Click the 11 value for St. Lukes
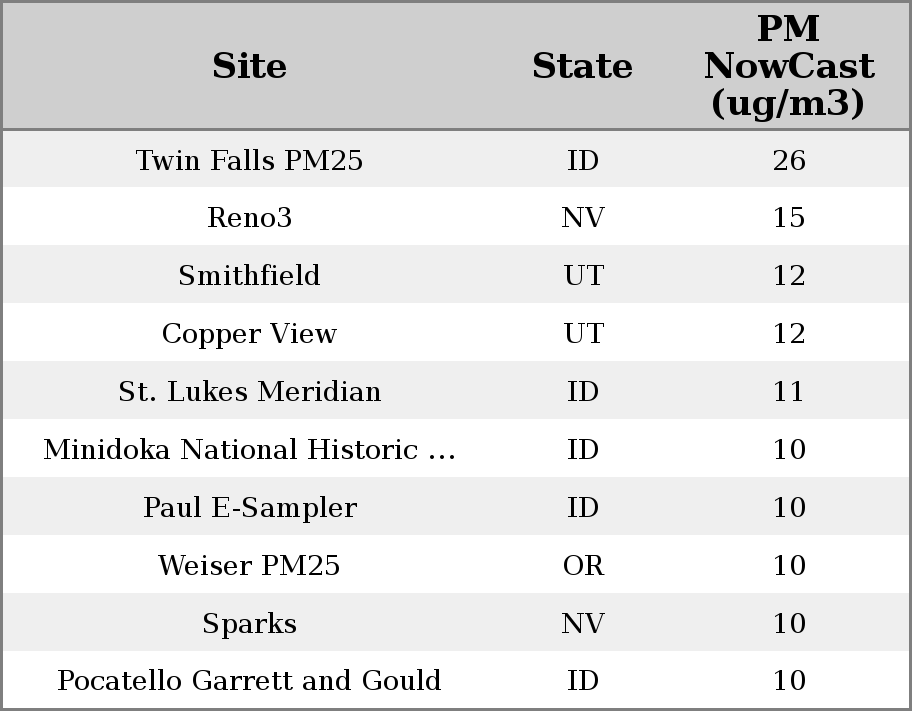Image resolution: width=912 pixels, height=711 pixels. pos(788,392)
